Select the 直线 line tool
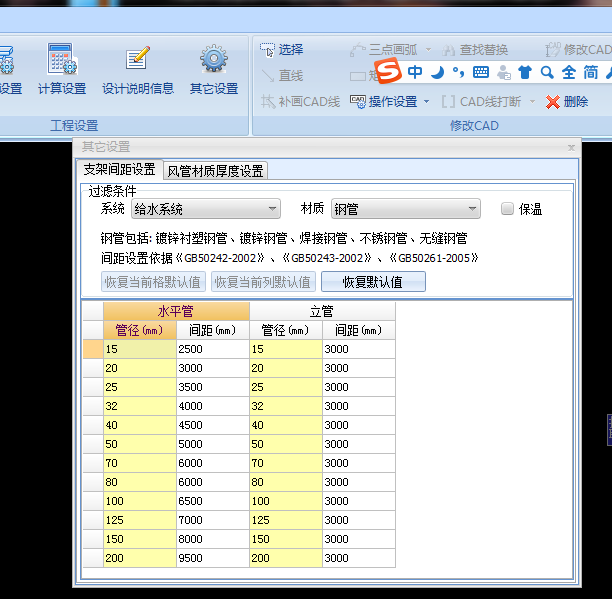The image size is (612, 599). tap(281, 75)
